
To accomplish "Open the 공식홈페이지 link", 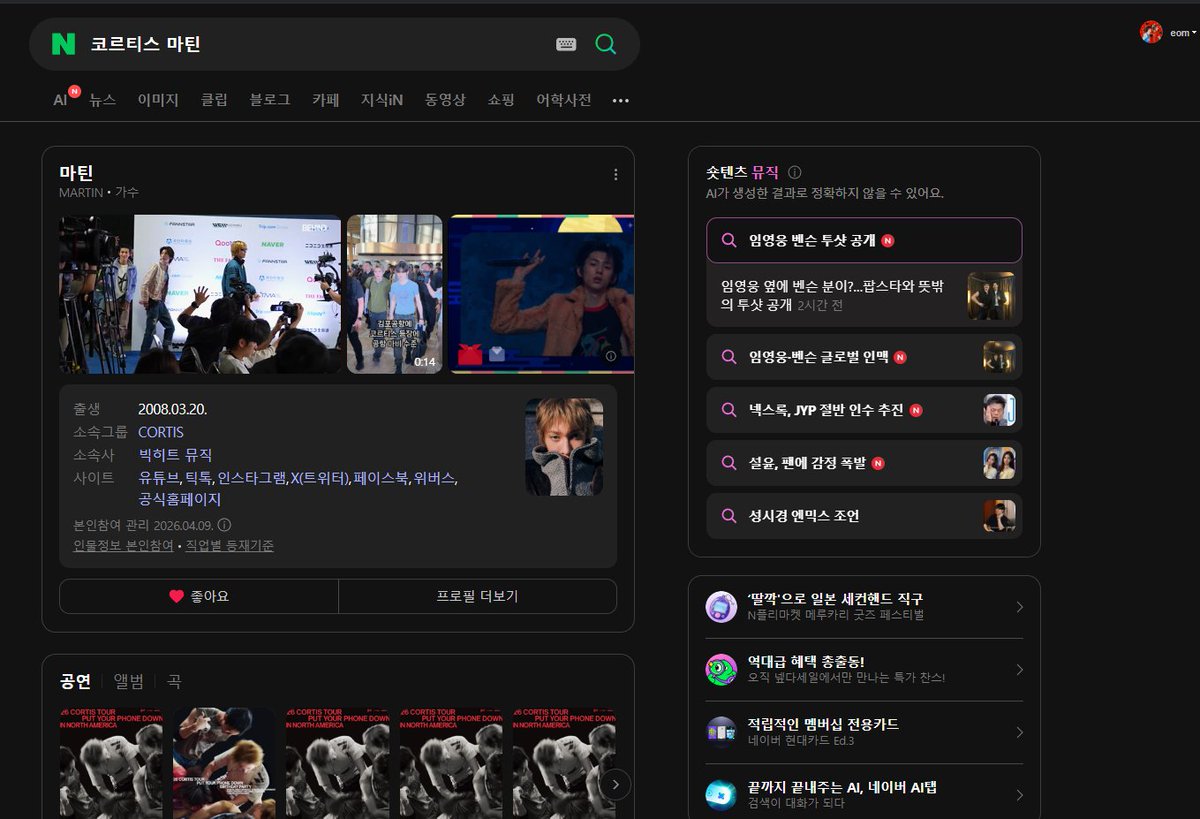I will click(x=180, y=499).
